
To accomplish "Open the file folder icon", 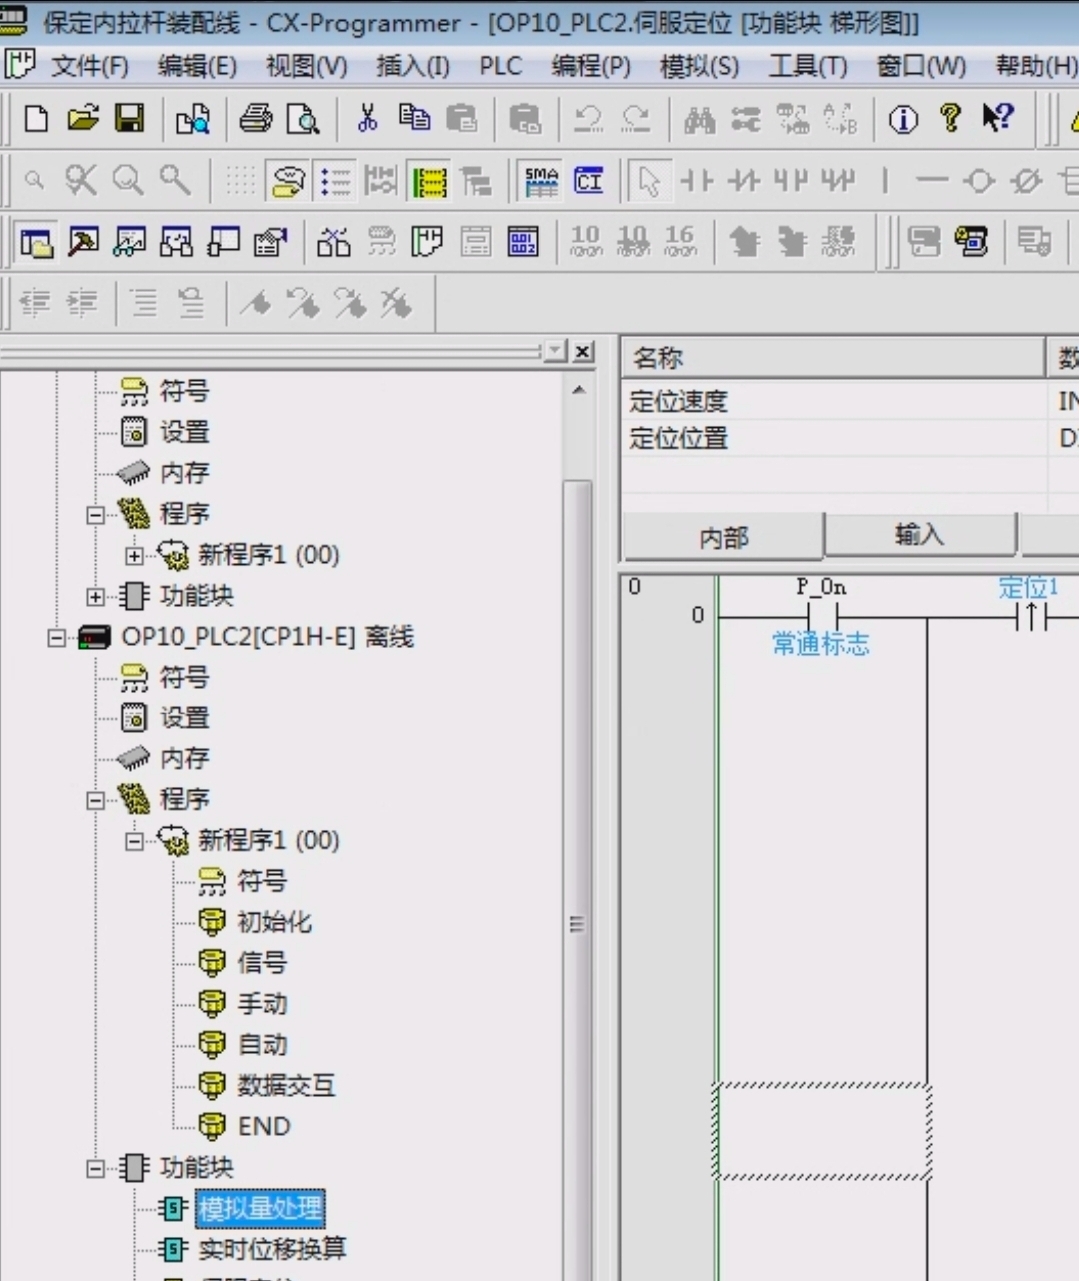I will pos(83,119).
